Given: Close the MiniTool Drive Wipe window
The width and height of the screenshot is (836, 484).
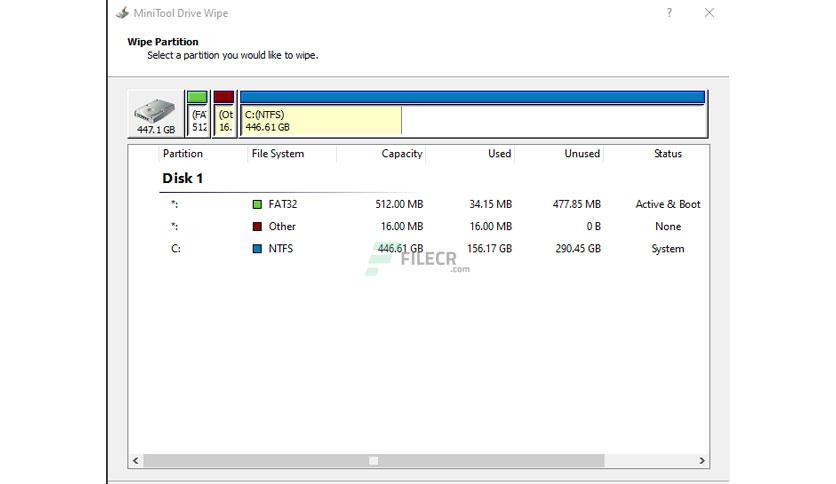Looking at the screenshot, I should click(709, 13).
